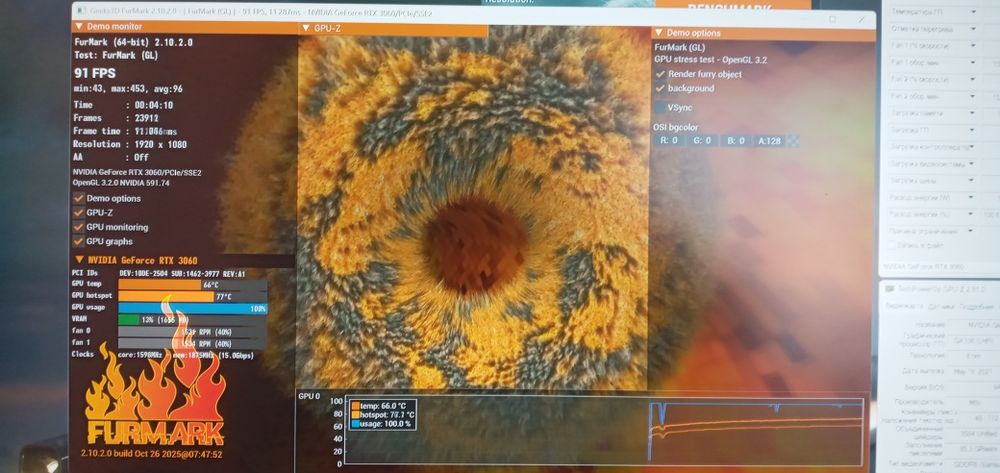Enable the VSync checkbox
This screenshot has width=1000, height=473.
click(x=660, y=107)
